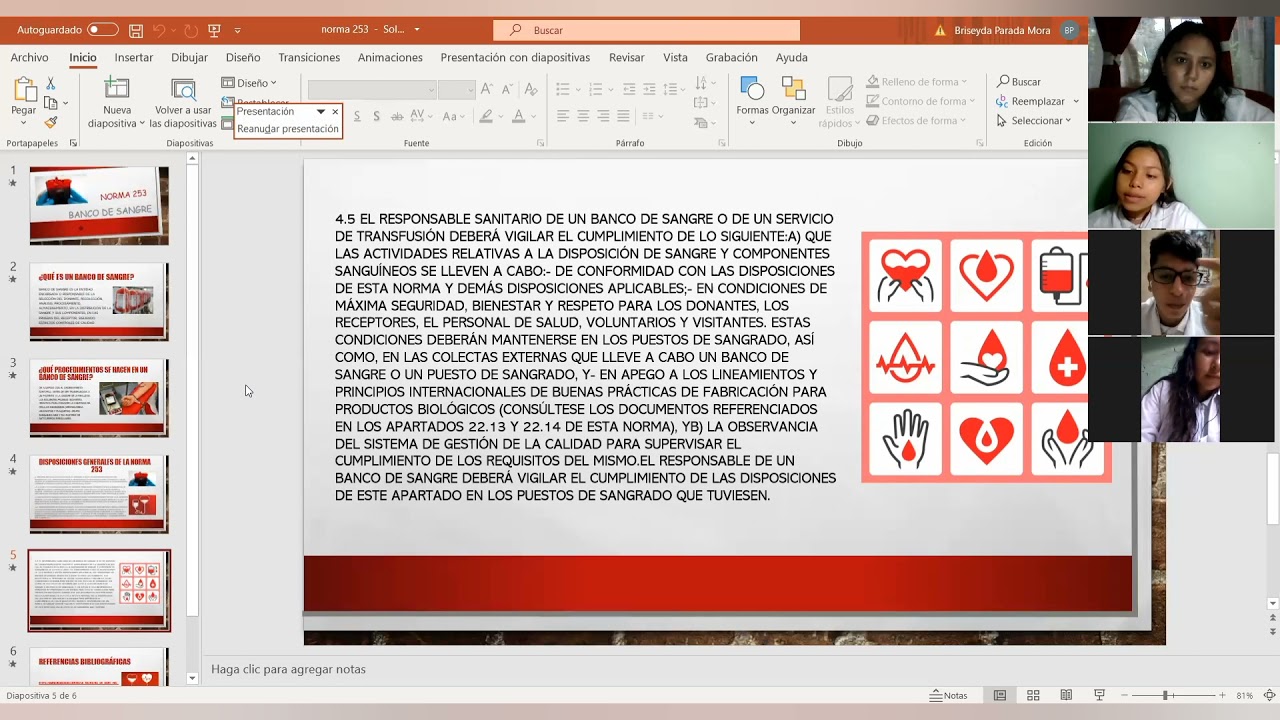Switch to the Diseño tab
This screenshot has width=1280, height=720.
click(x=243, y=57)
